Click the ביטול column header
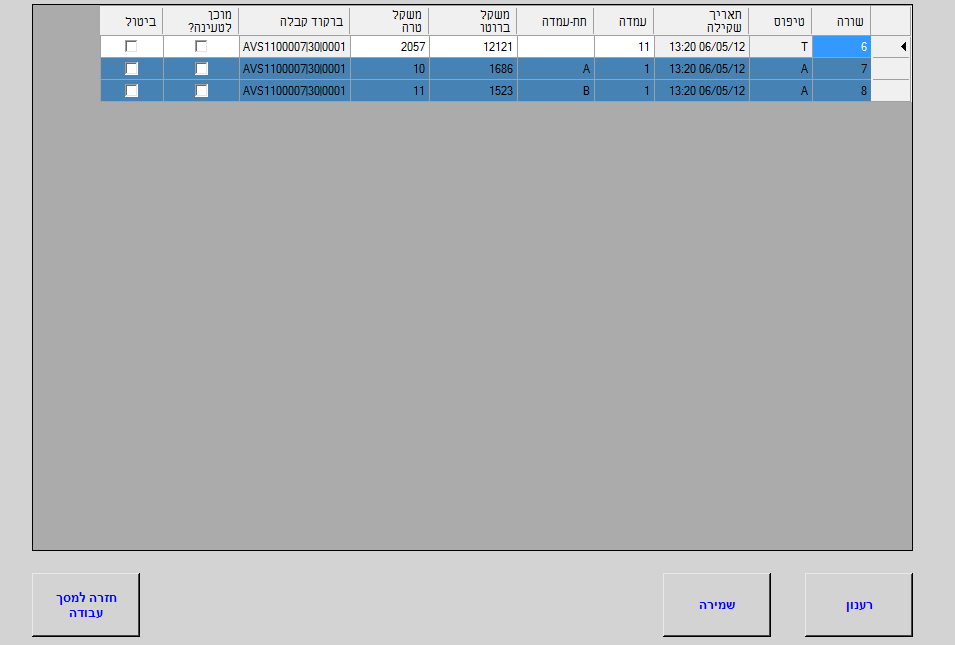This screenshot has width=955, height=645. coord(132,21)
